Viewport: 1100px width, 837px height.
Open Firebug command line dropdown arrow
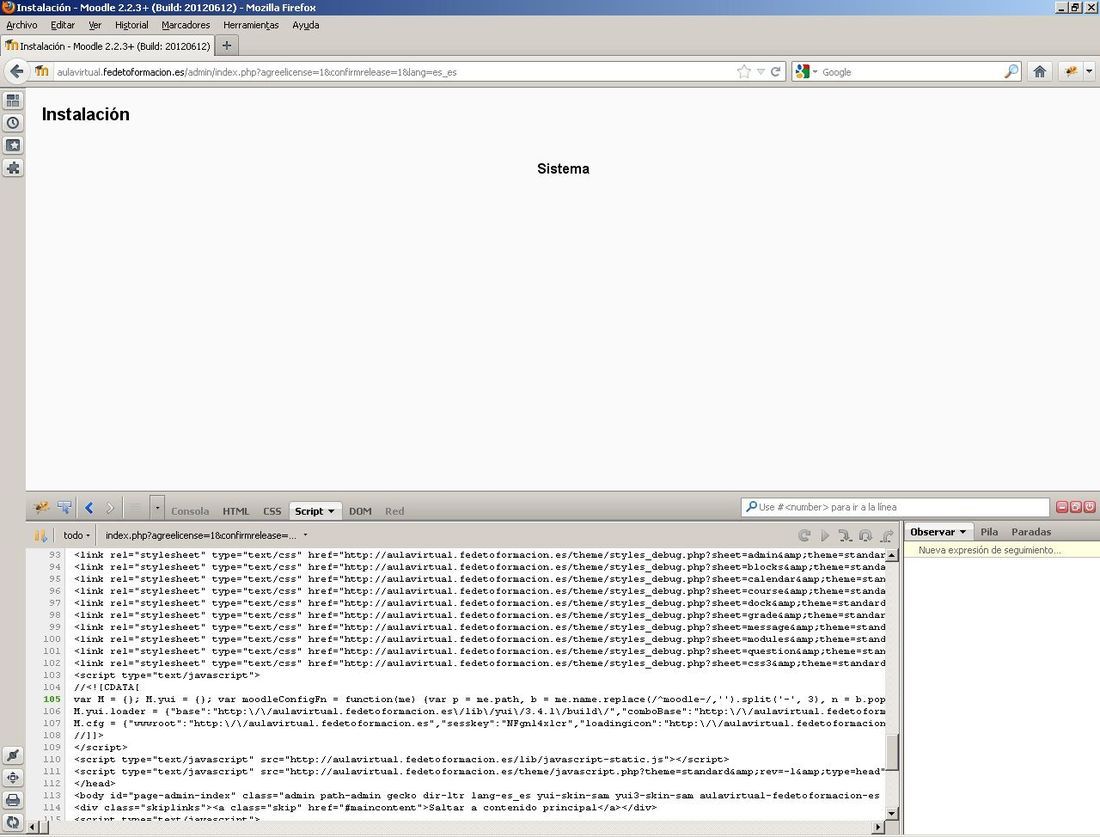pos(157,507)
